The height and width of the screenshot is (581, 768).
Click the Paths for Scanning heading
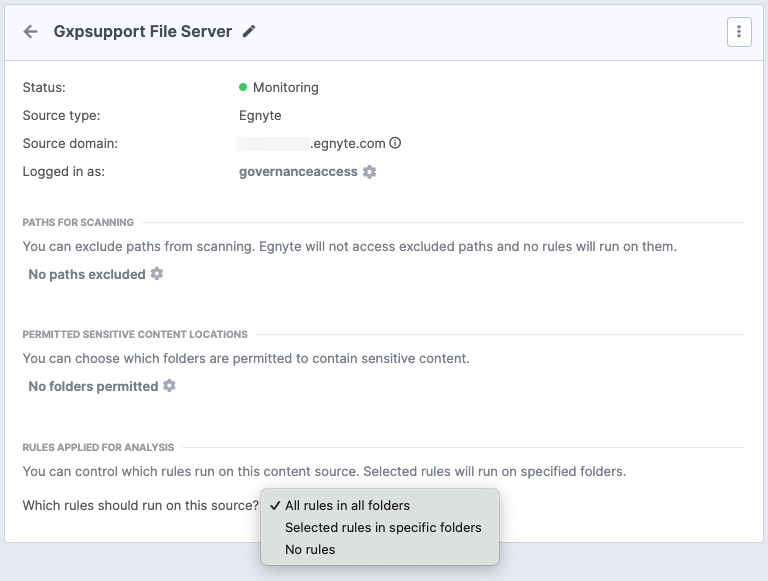tap(78, 222)
